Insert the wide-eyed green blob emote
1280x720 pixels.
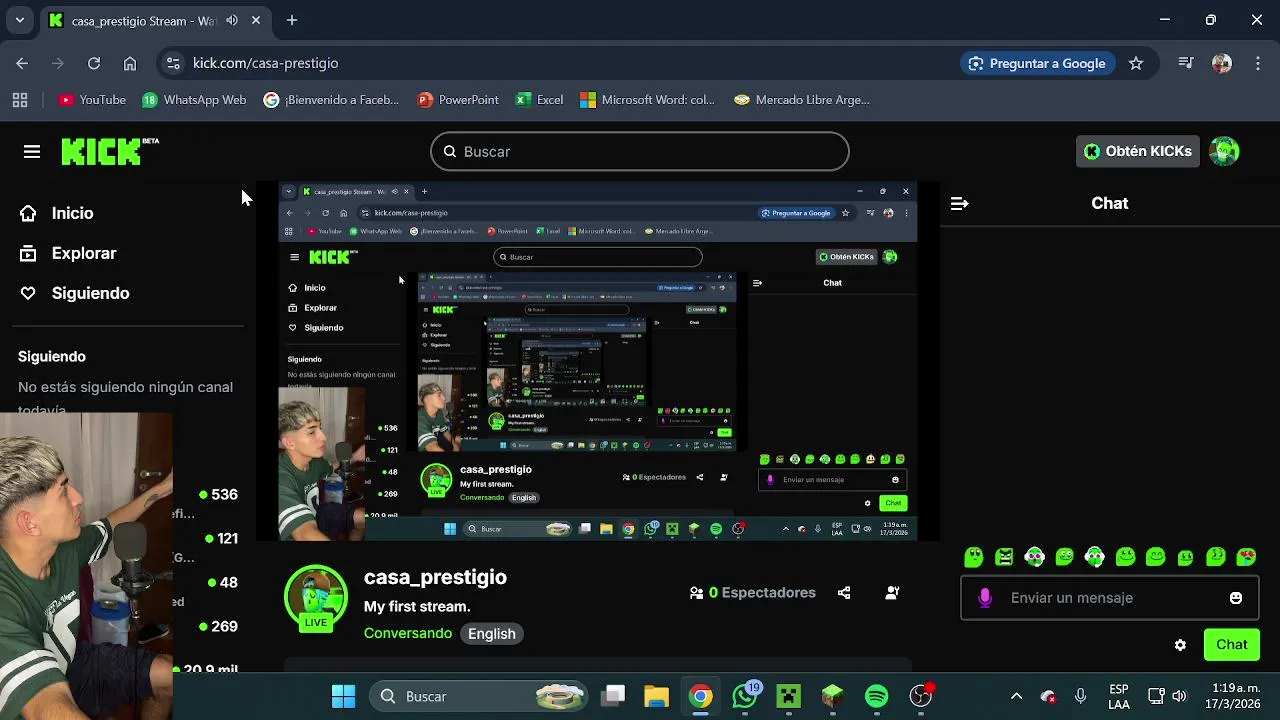click(x=974, y=557)
